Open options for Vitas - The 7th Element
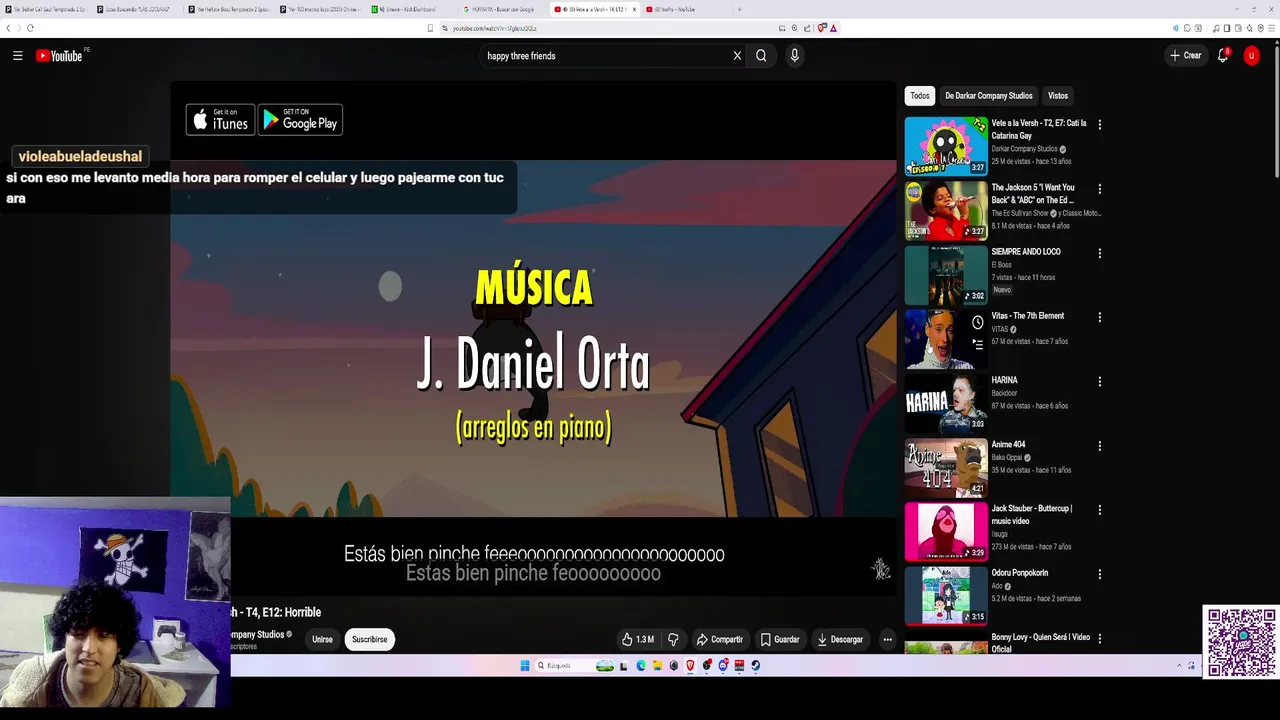The height and width of the screenshot is (720, 1280). coord(1100,317)
